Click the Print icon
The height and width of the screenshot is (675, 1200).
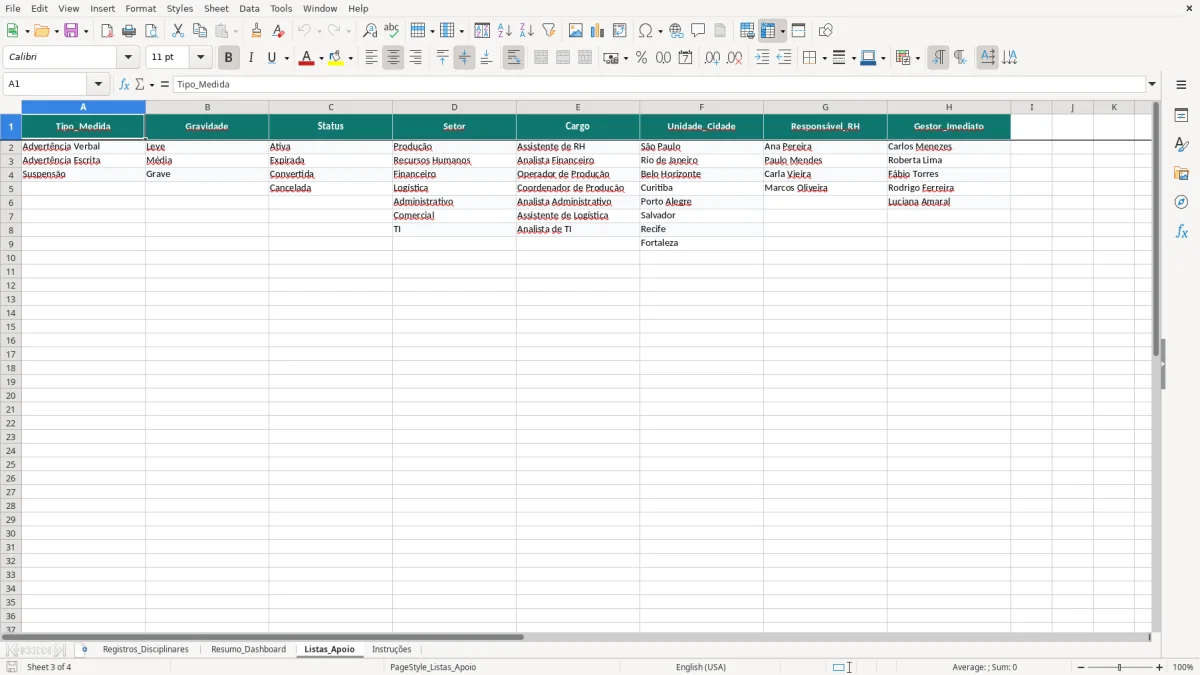pos(129,31)
